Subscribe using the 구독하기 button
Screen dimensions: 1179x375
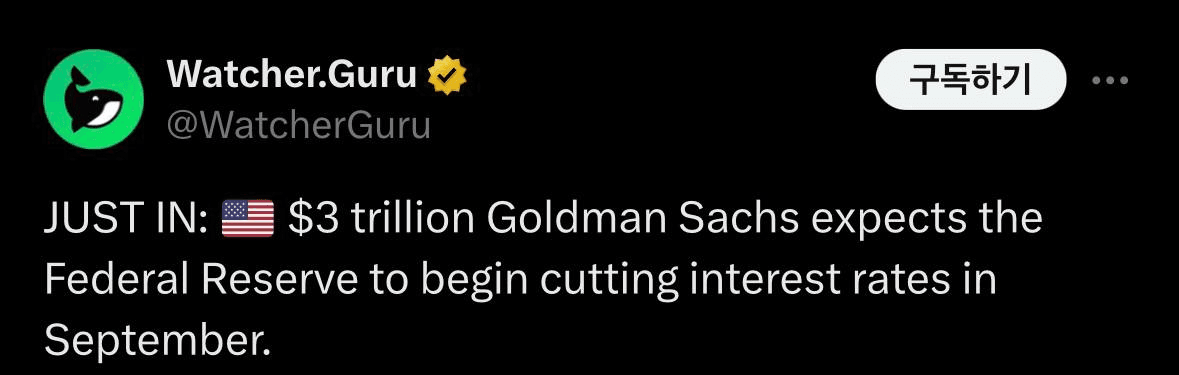pos(971,79)
